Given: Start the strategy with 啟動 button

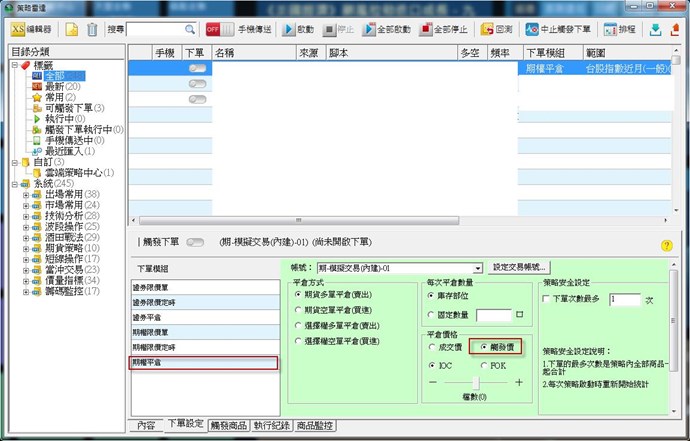Looking at the screenshot, I should (x=300, y=29).
